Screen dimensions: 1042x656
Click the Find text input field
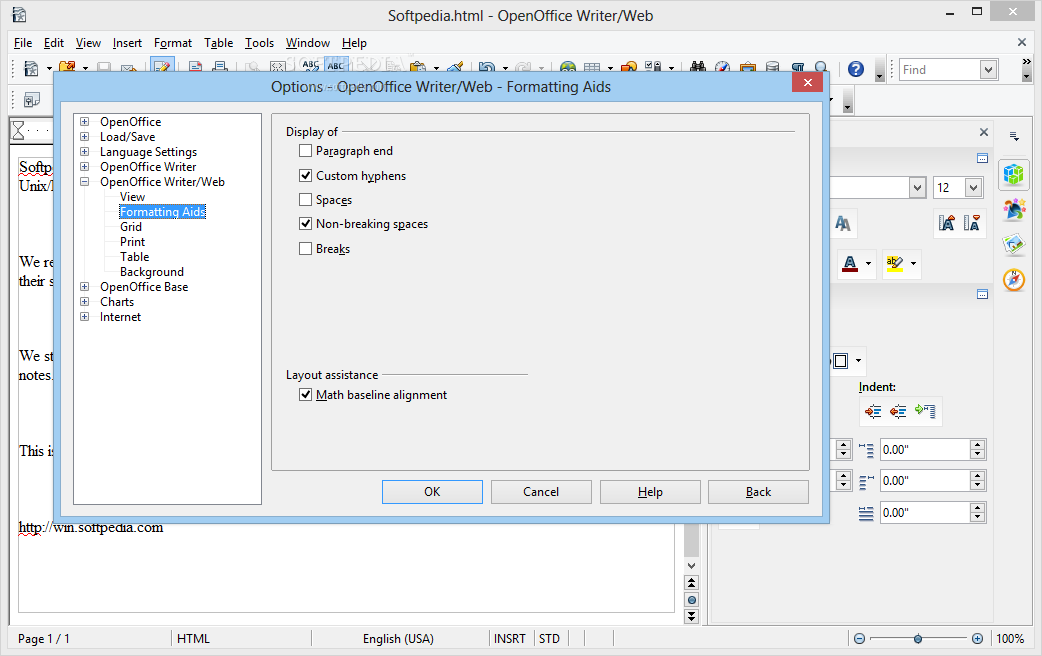940,70
